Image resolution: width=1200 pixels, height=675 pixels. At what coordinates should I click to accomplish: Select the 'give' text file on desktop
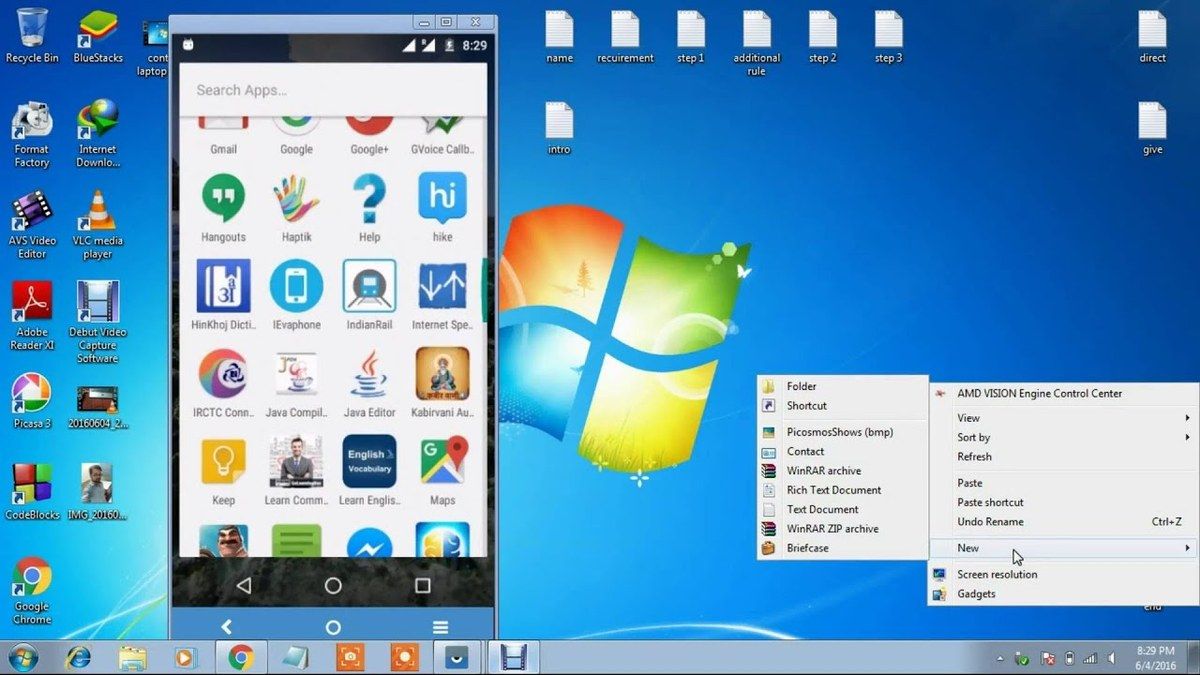1152,129
